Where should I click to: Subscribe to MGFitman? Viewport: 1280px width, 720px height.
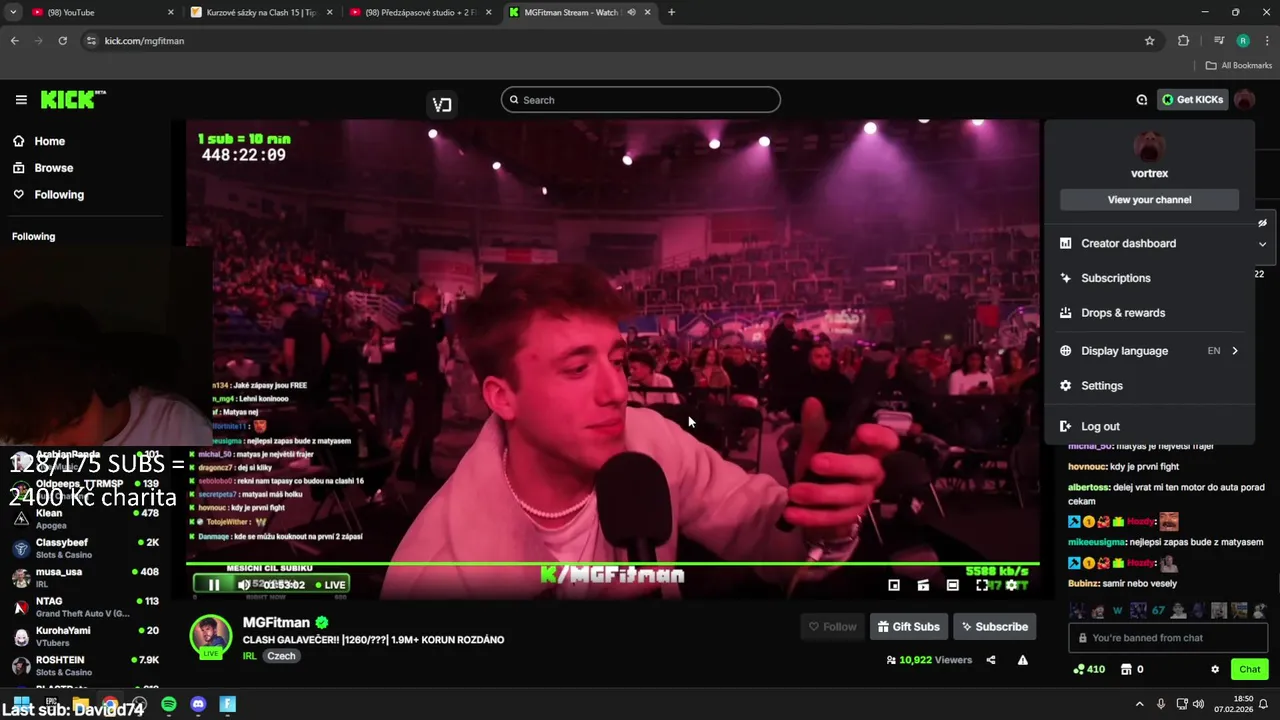tap(995, 627)
